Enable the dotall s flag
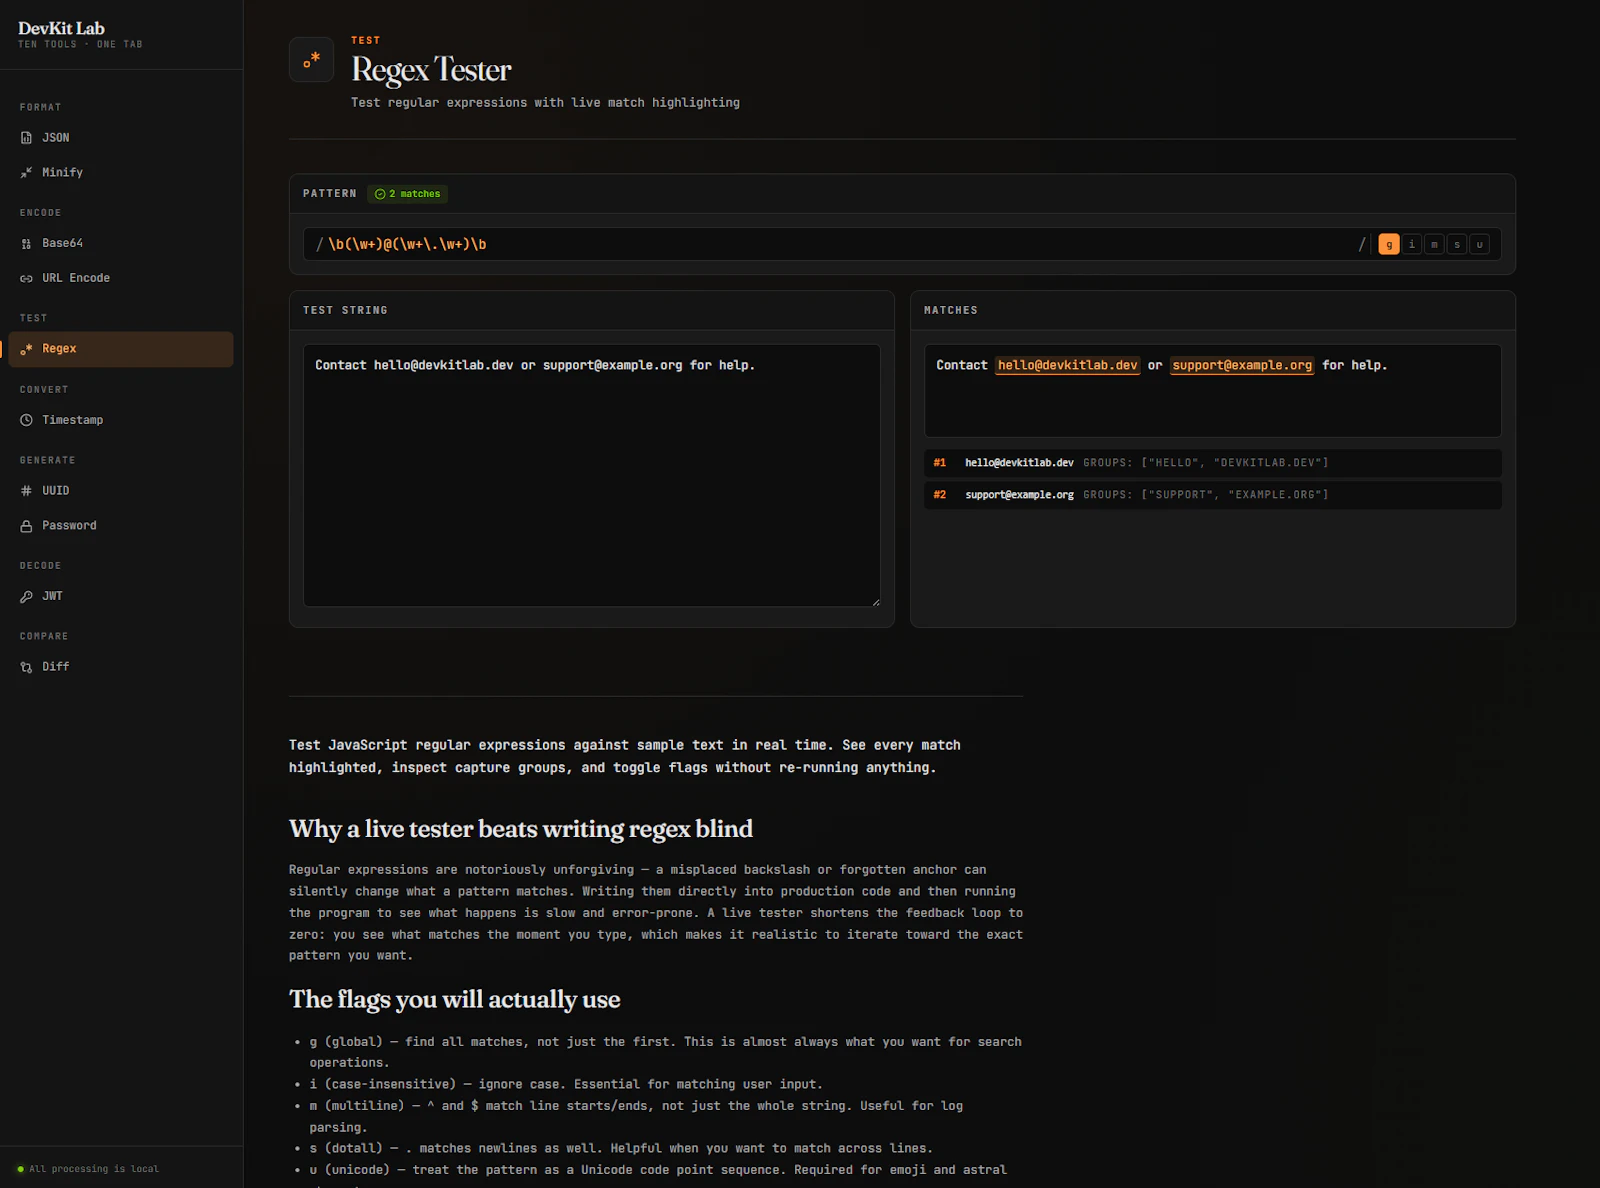1600x1188 pixels. tap(1457, 244)
